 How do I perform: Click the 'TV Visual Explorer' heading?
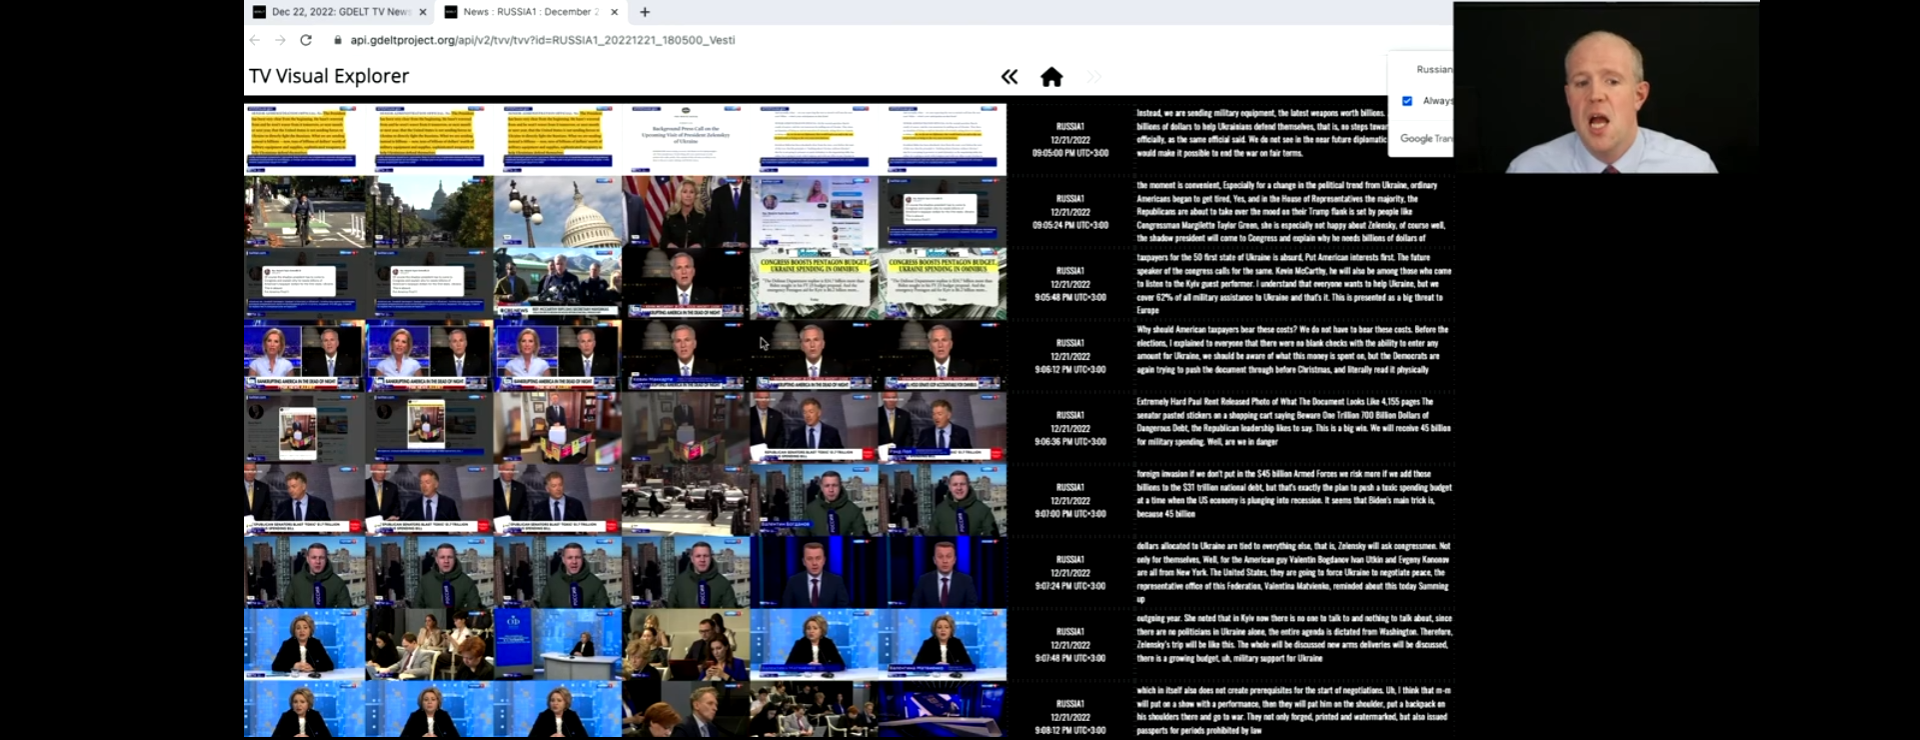tap(329, 76)
